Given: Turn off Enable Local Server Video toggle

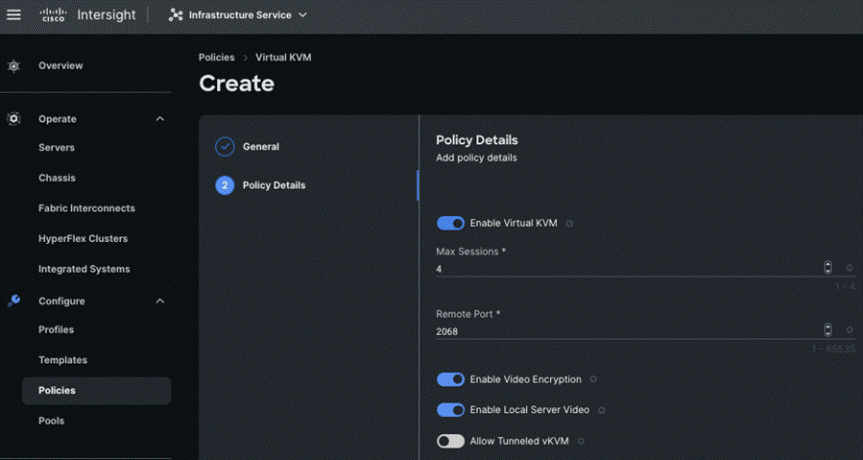Looking at the screenshot, I should (x=451, y=410).
